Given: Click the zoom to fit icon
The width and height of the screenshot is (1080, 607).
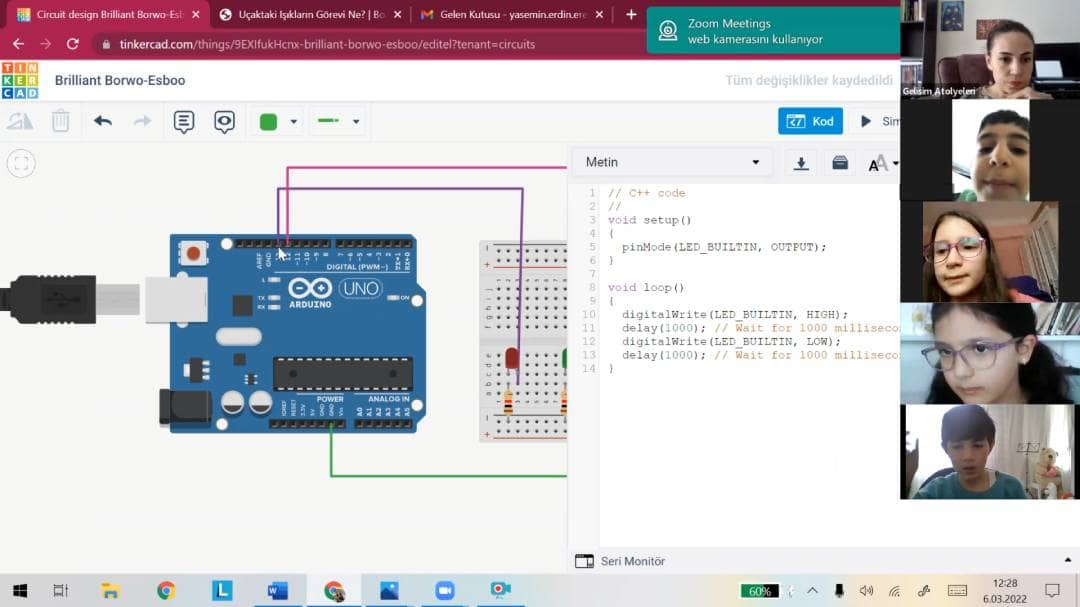Looking at the screenshot, I should pyautogui.click(x=21, y=164).
